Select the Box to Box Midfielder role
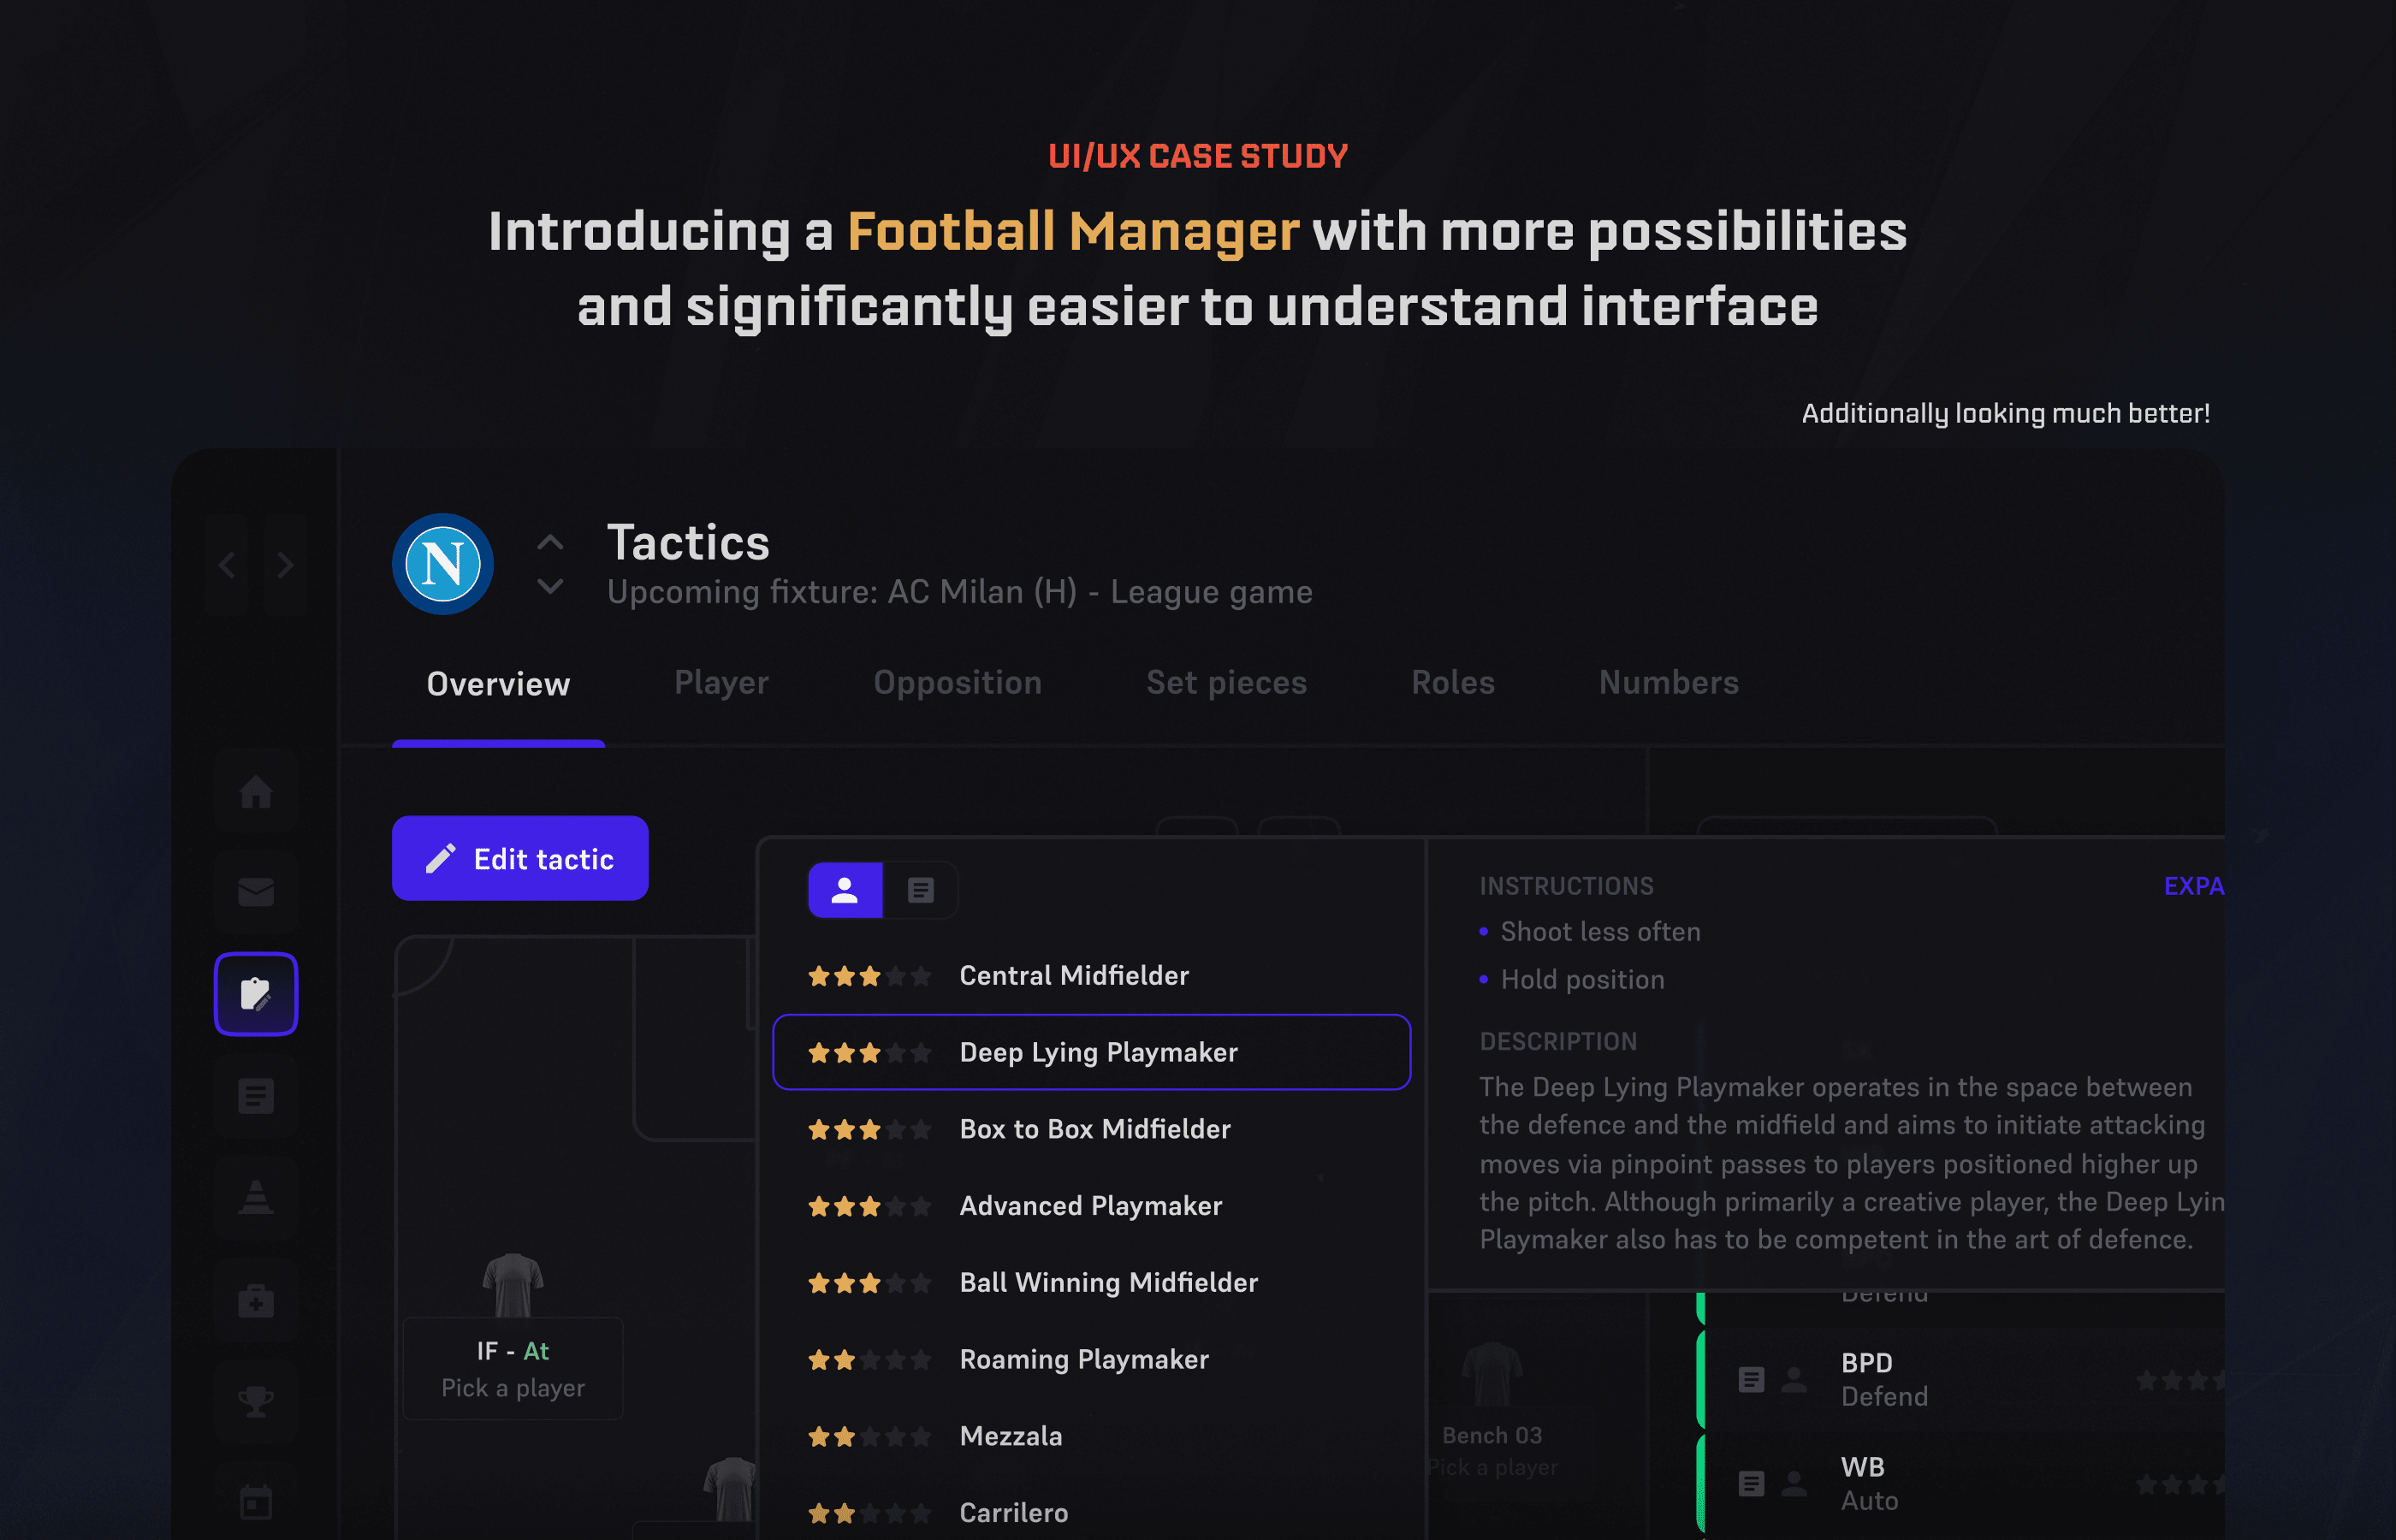The width and height of the screenshot is (2396, 1540). coord(1092,1129)
